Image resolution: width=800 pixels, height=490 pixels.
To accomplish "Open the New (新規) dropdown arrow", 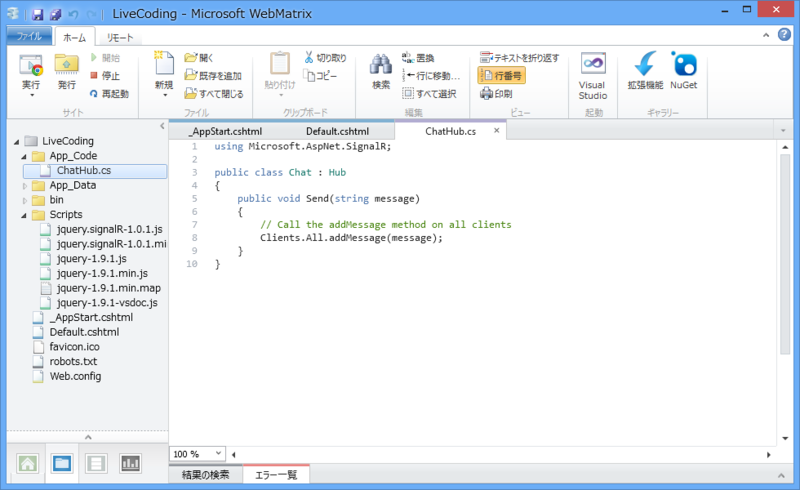I will click(x=165, y=95).
